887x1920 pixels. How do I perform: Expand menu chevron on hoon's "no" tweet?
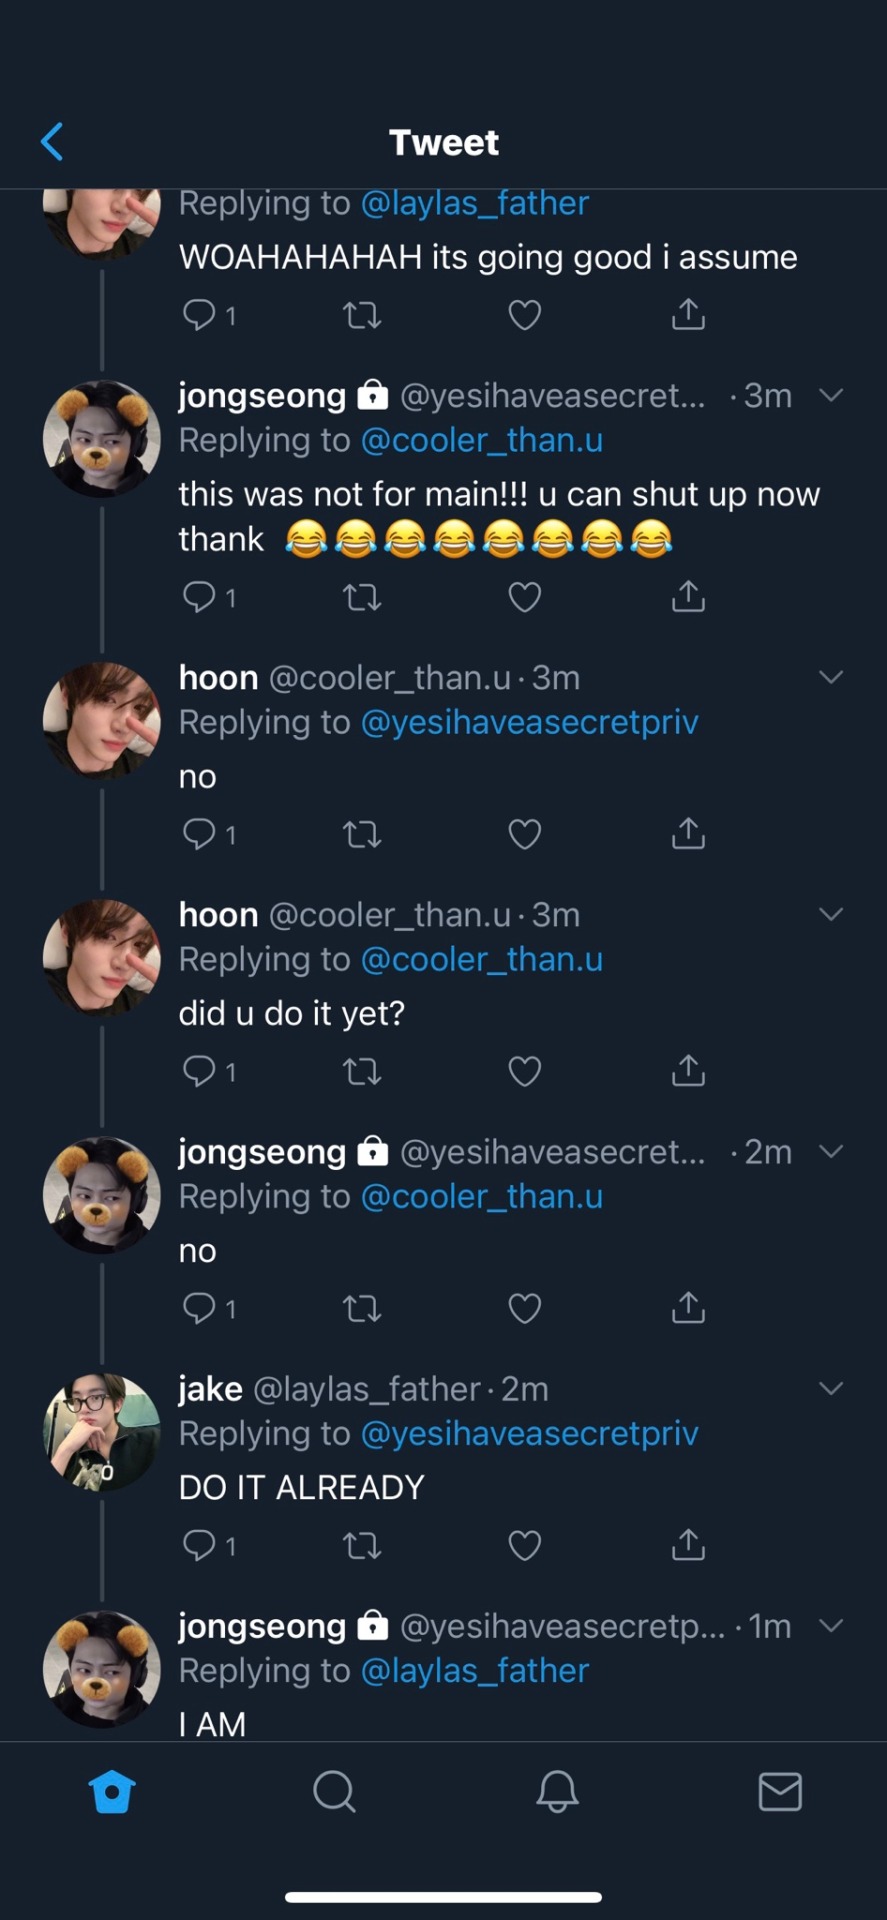(831, 677)
